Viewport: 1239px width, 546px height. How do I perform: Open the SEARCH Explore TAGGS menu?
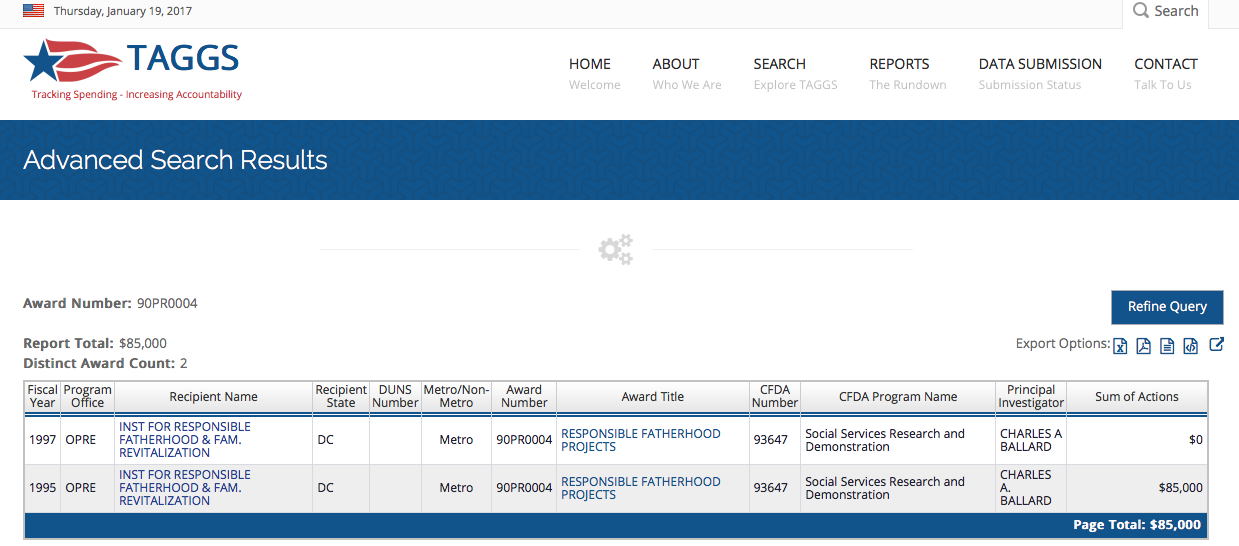(780, 64)
